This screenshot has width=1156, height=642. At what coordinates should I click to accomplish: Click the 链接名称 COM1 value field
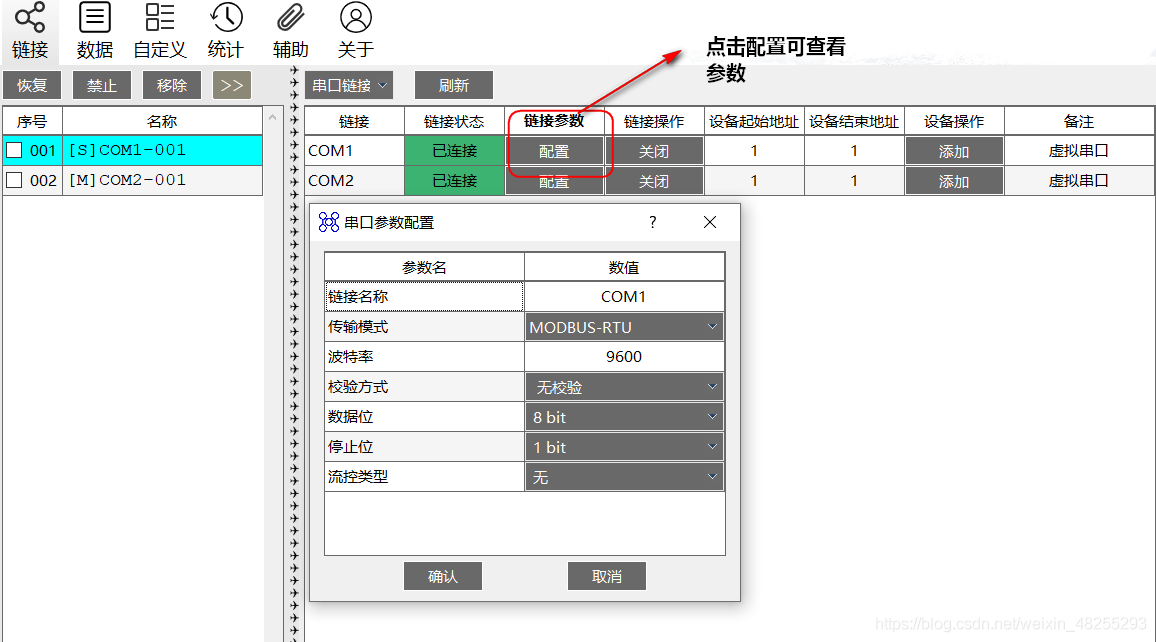(x=624, y=296)
